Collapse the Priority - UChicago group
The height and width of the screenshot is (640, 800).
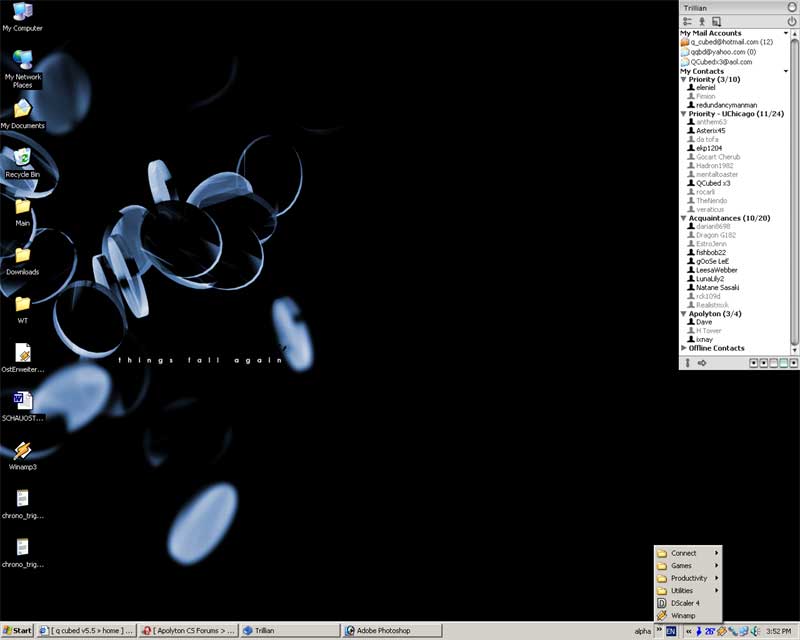click(x=684, y=114)
